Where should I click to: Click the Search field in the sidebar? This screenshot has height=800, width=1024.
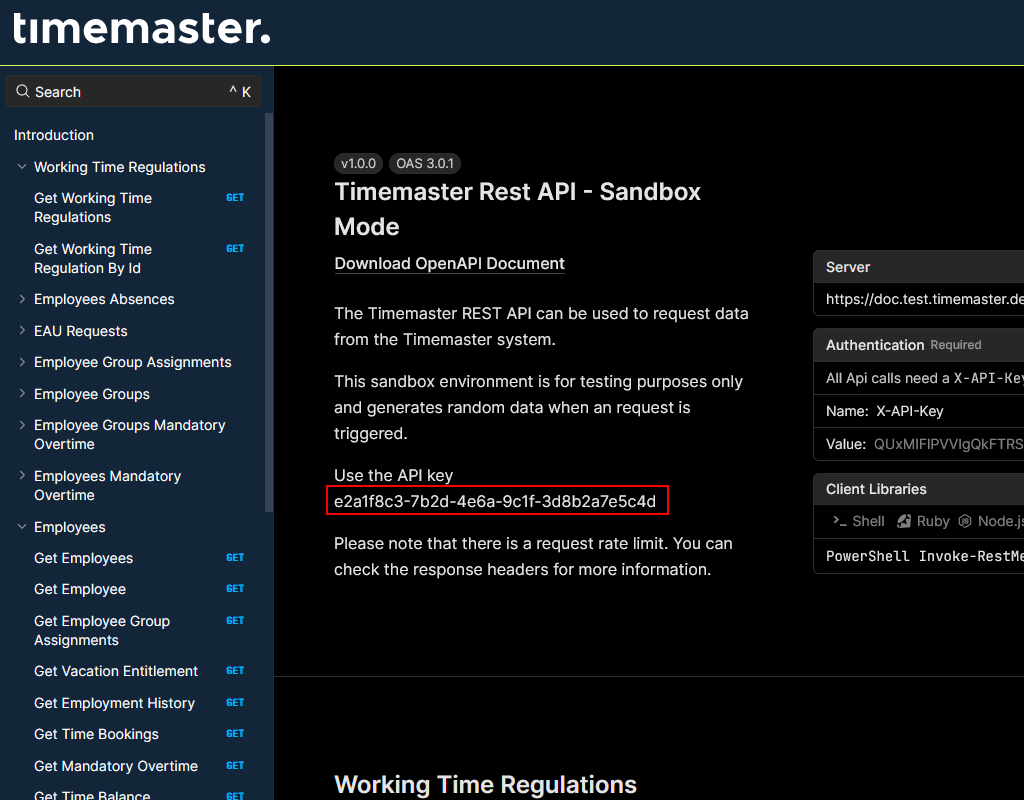[x=130, y=91]
